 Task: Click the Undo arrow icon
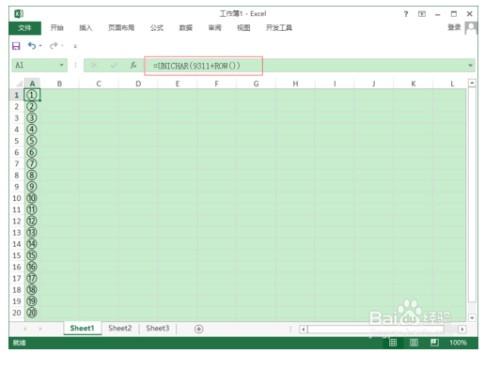[32, 45]
